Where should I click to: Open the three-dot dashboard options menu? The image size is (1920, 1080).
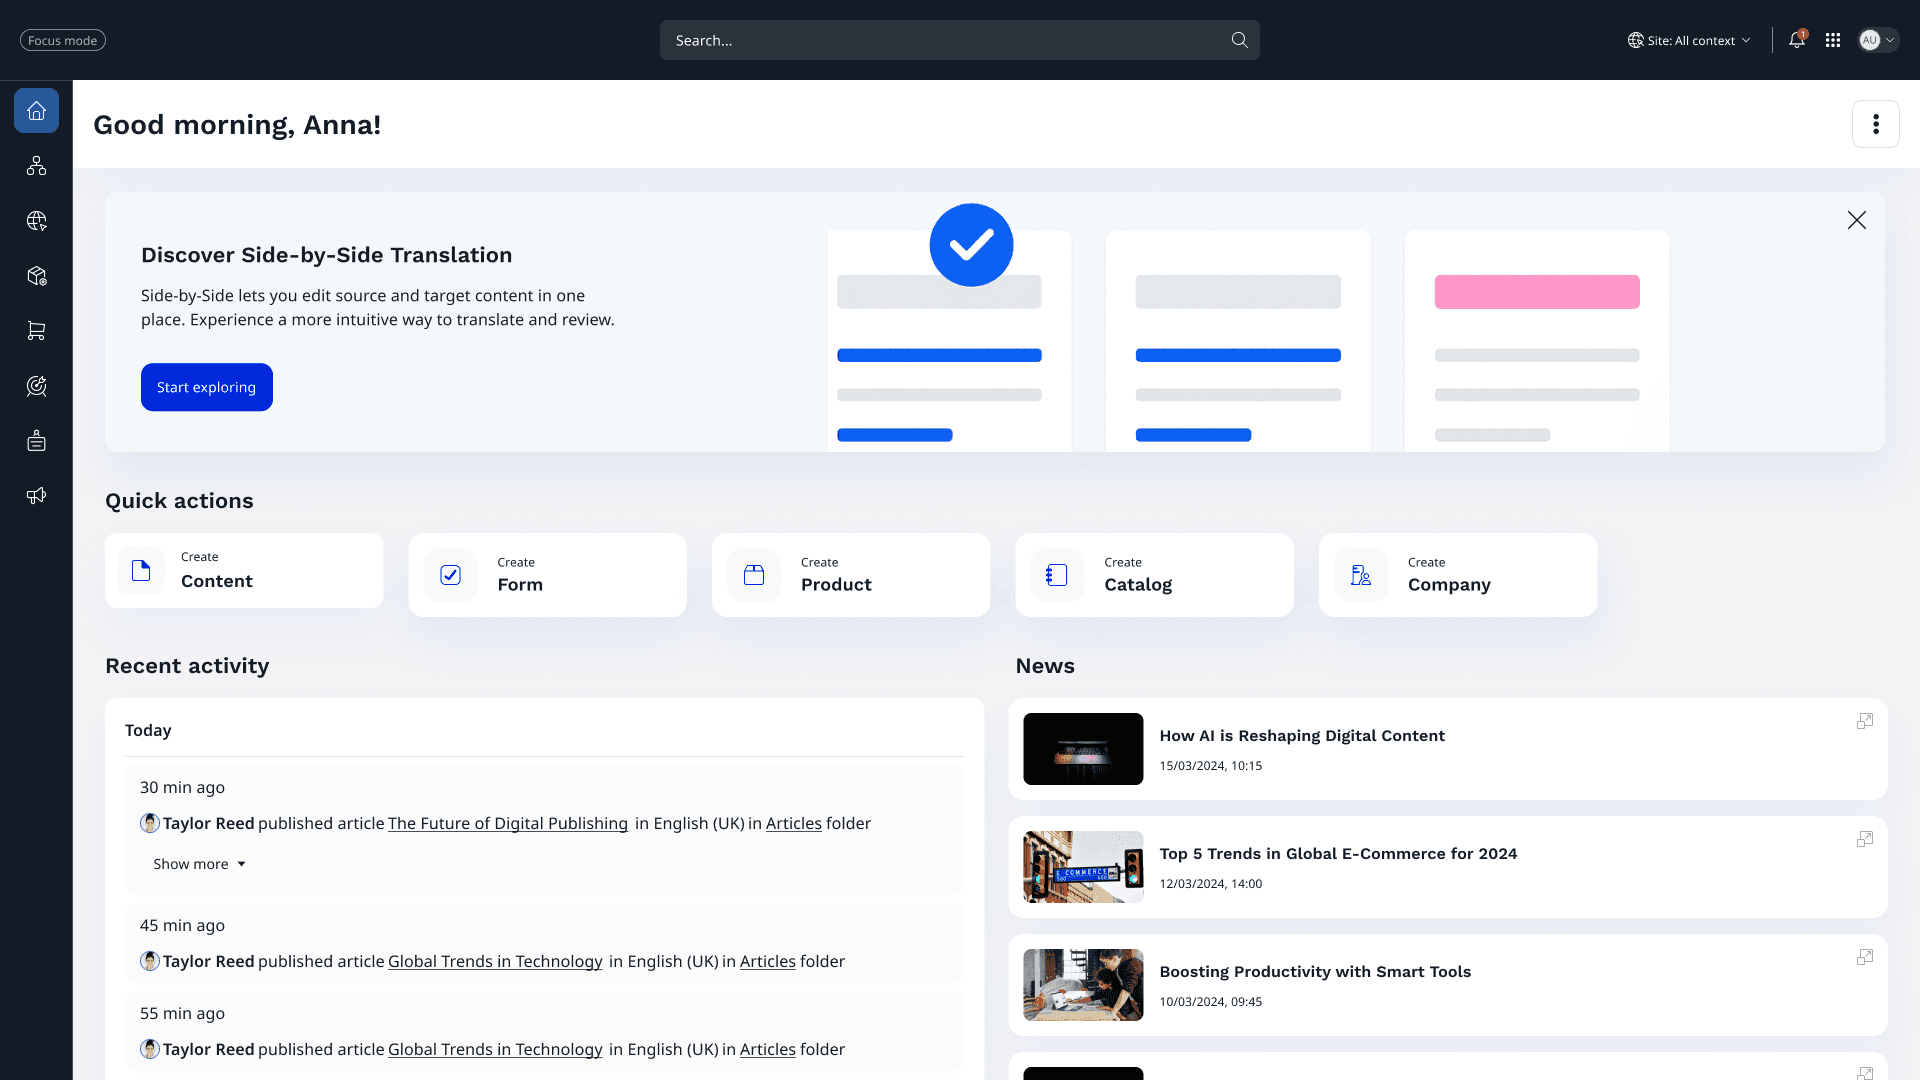coord(1875,124)
